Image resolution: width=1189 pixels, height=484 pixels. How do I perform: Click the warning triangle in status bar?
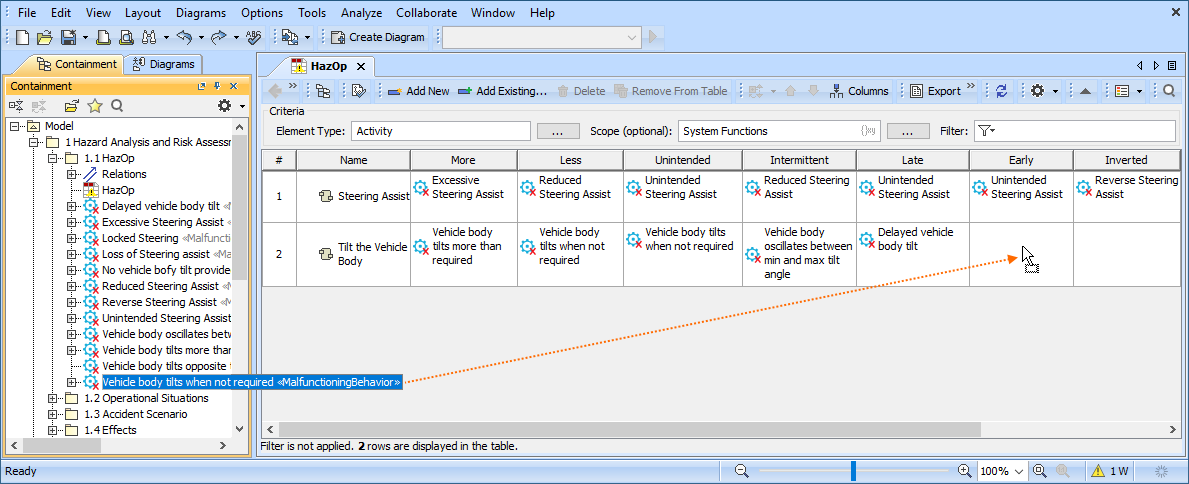click(x=1097, y=471)
